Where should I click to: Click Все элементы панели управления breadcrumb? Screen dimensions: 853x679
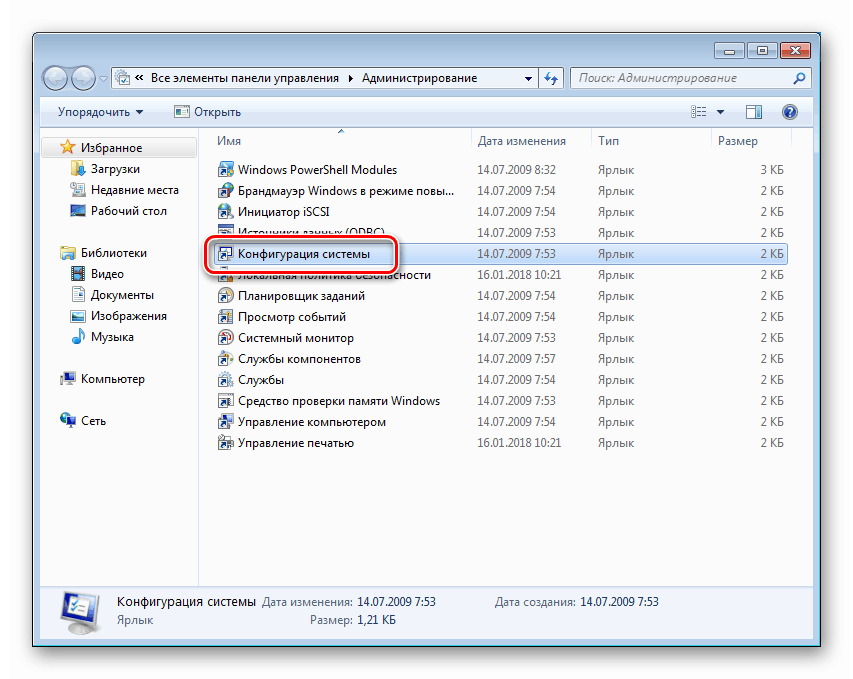tap(245, 78)
